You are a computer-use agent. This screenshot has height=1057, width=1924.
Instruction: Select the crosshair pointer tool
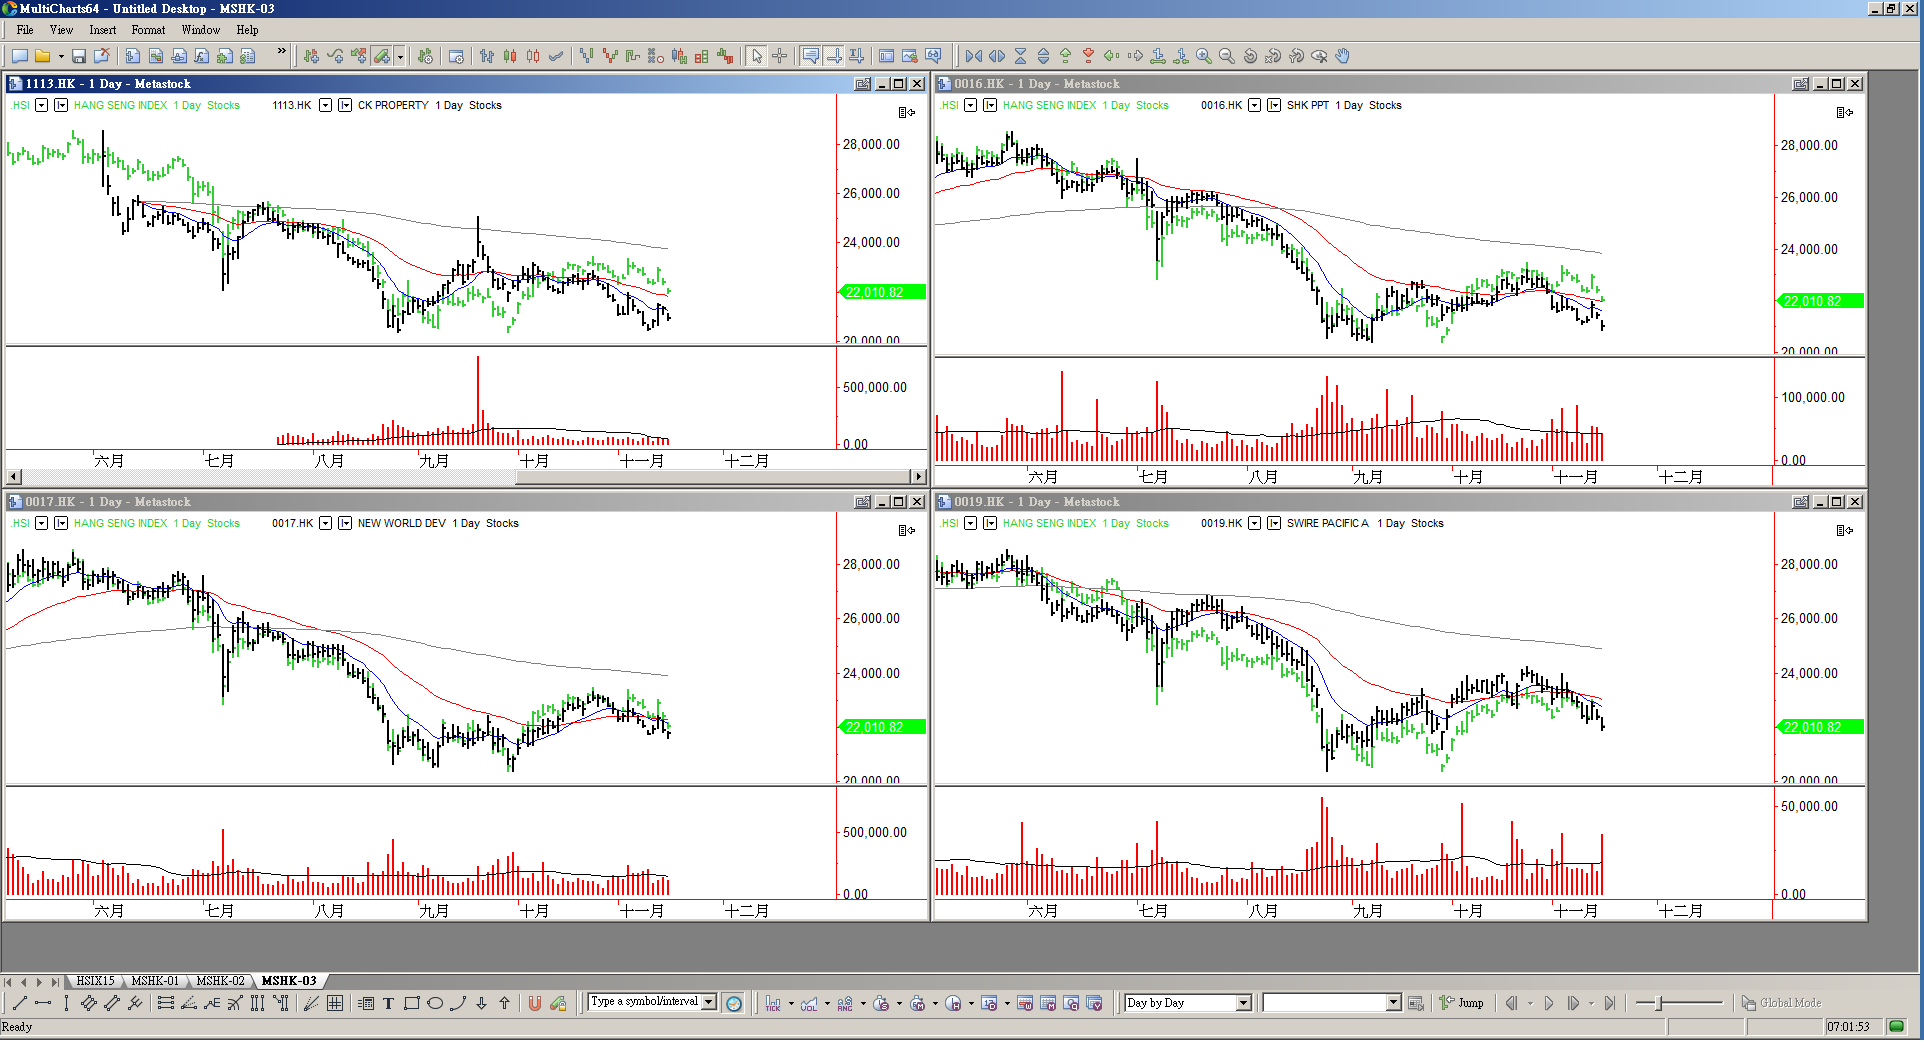pyautogui.click(x=780, y=57)
